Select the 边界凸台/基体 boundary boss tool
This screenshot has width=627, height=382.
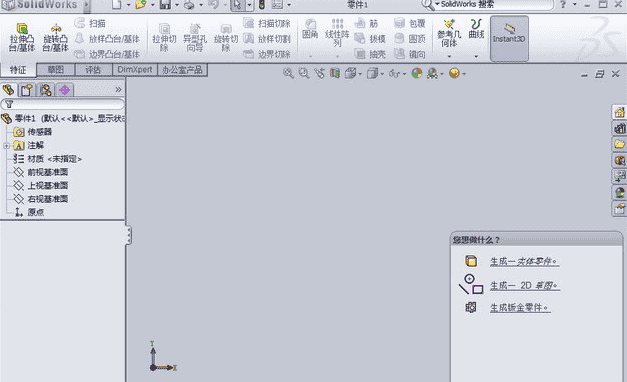point(107,54)
